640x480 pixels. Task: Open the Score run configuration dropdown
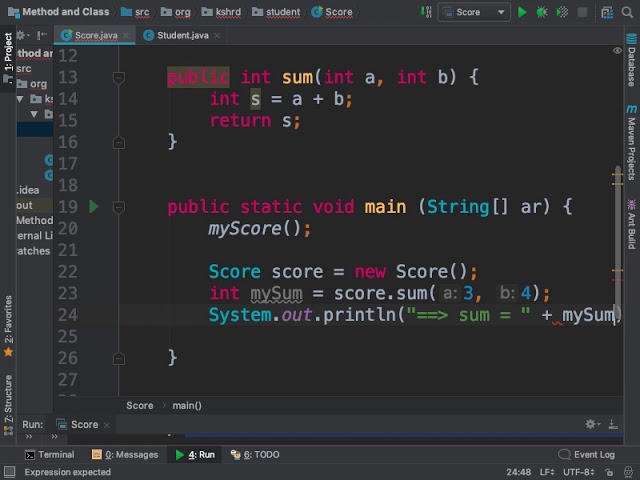click(474, 12)
